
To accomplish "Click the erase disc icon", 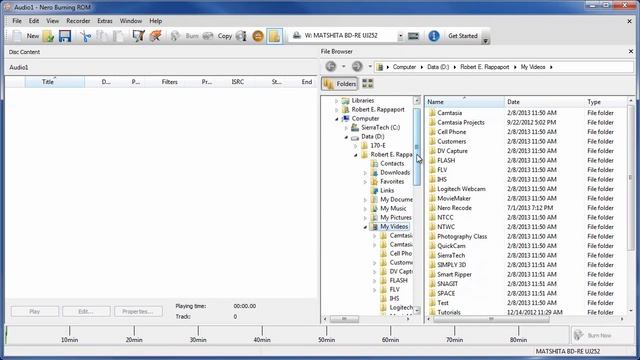I will point(155,36).
